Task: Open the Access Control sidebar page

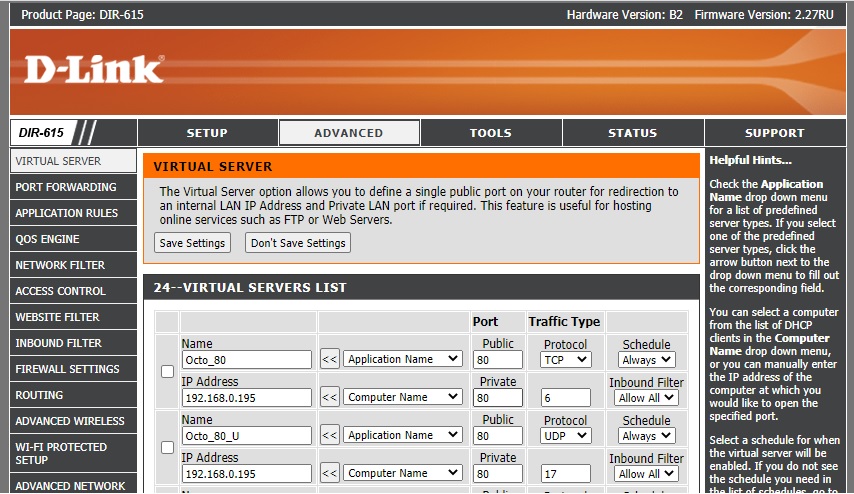Action: [x=73, y=291]
